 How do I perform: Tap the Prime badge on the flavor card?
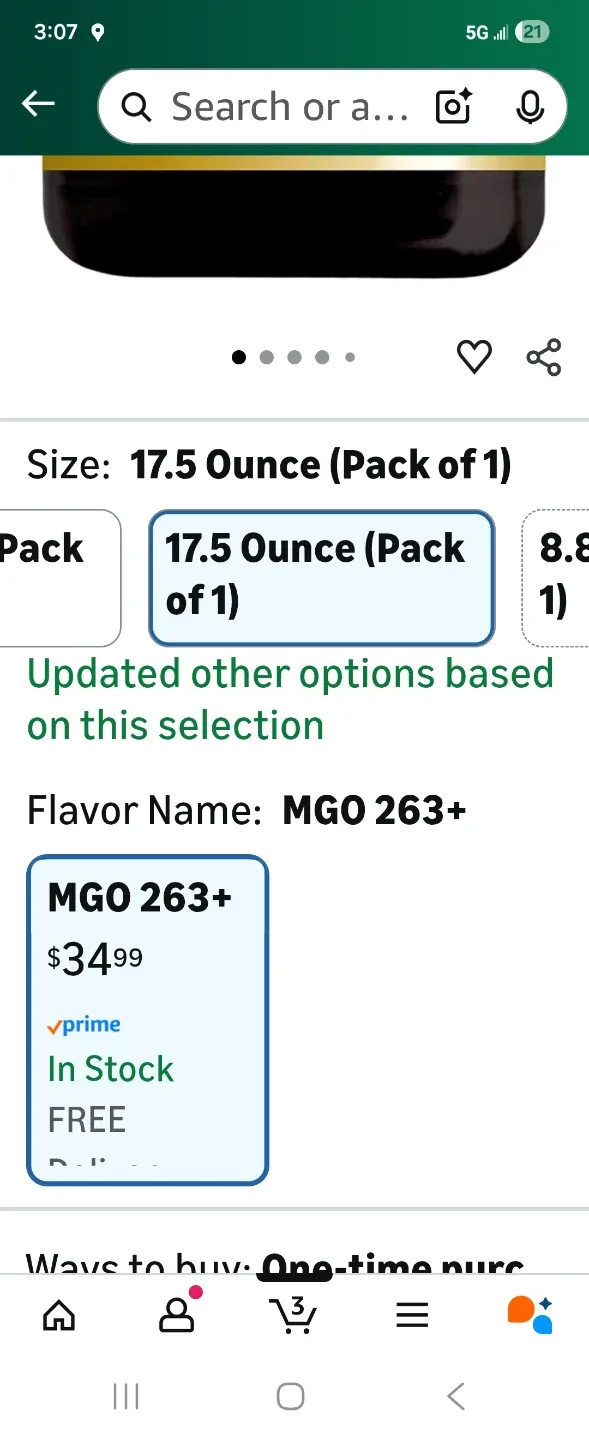pos(84,1024)
